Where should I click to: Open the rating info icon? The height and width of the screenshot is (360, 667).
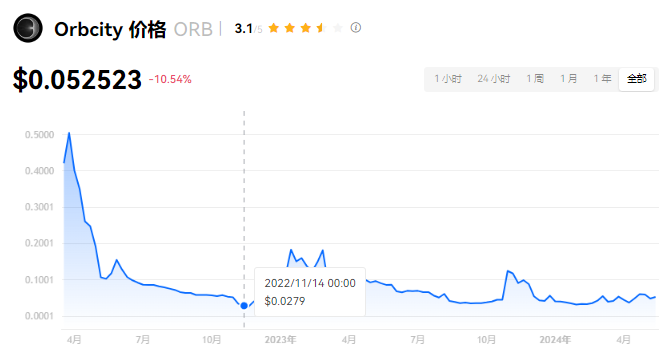click(x=356, y=28)
